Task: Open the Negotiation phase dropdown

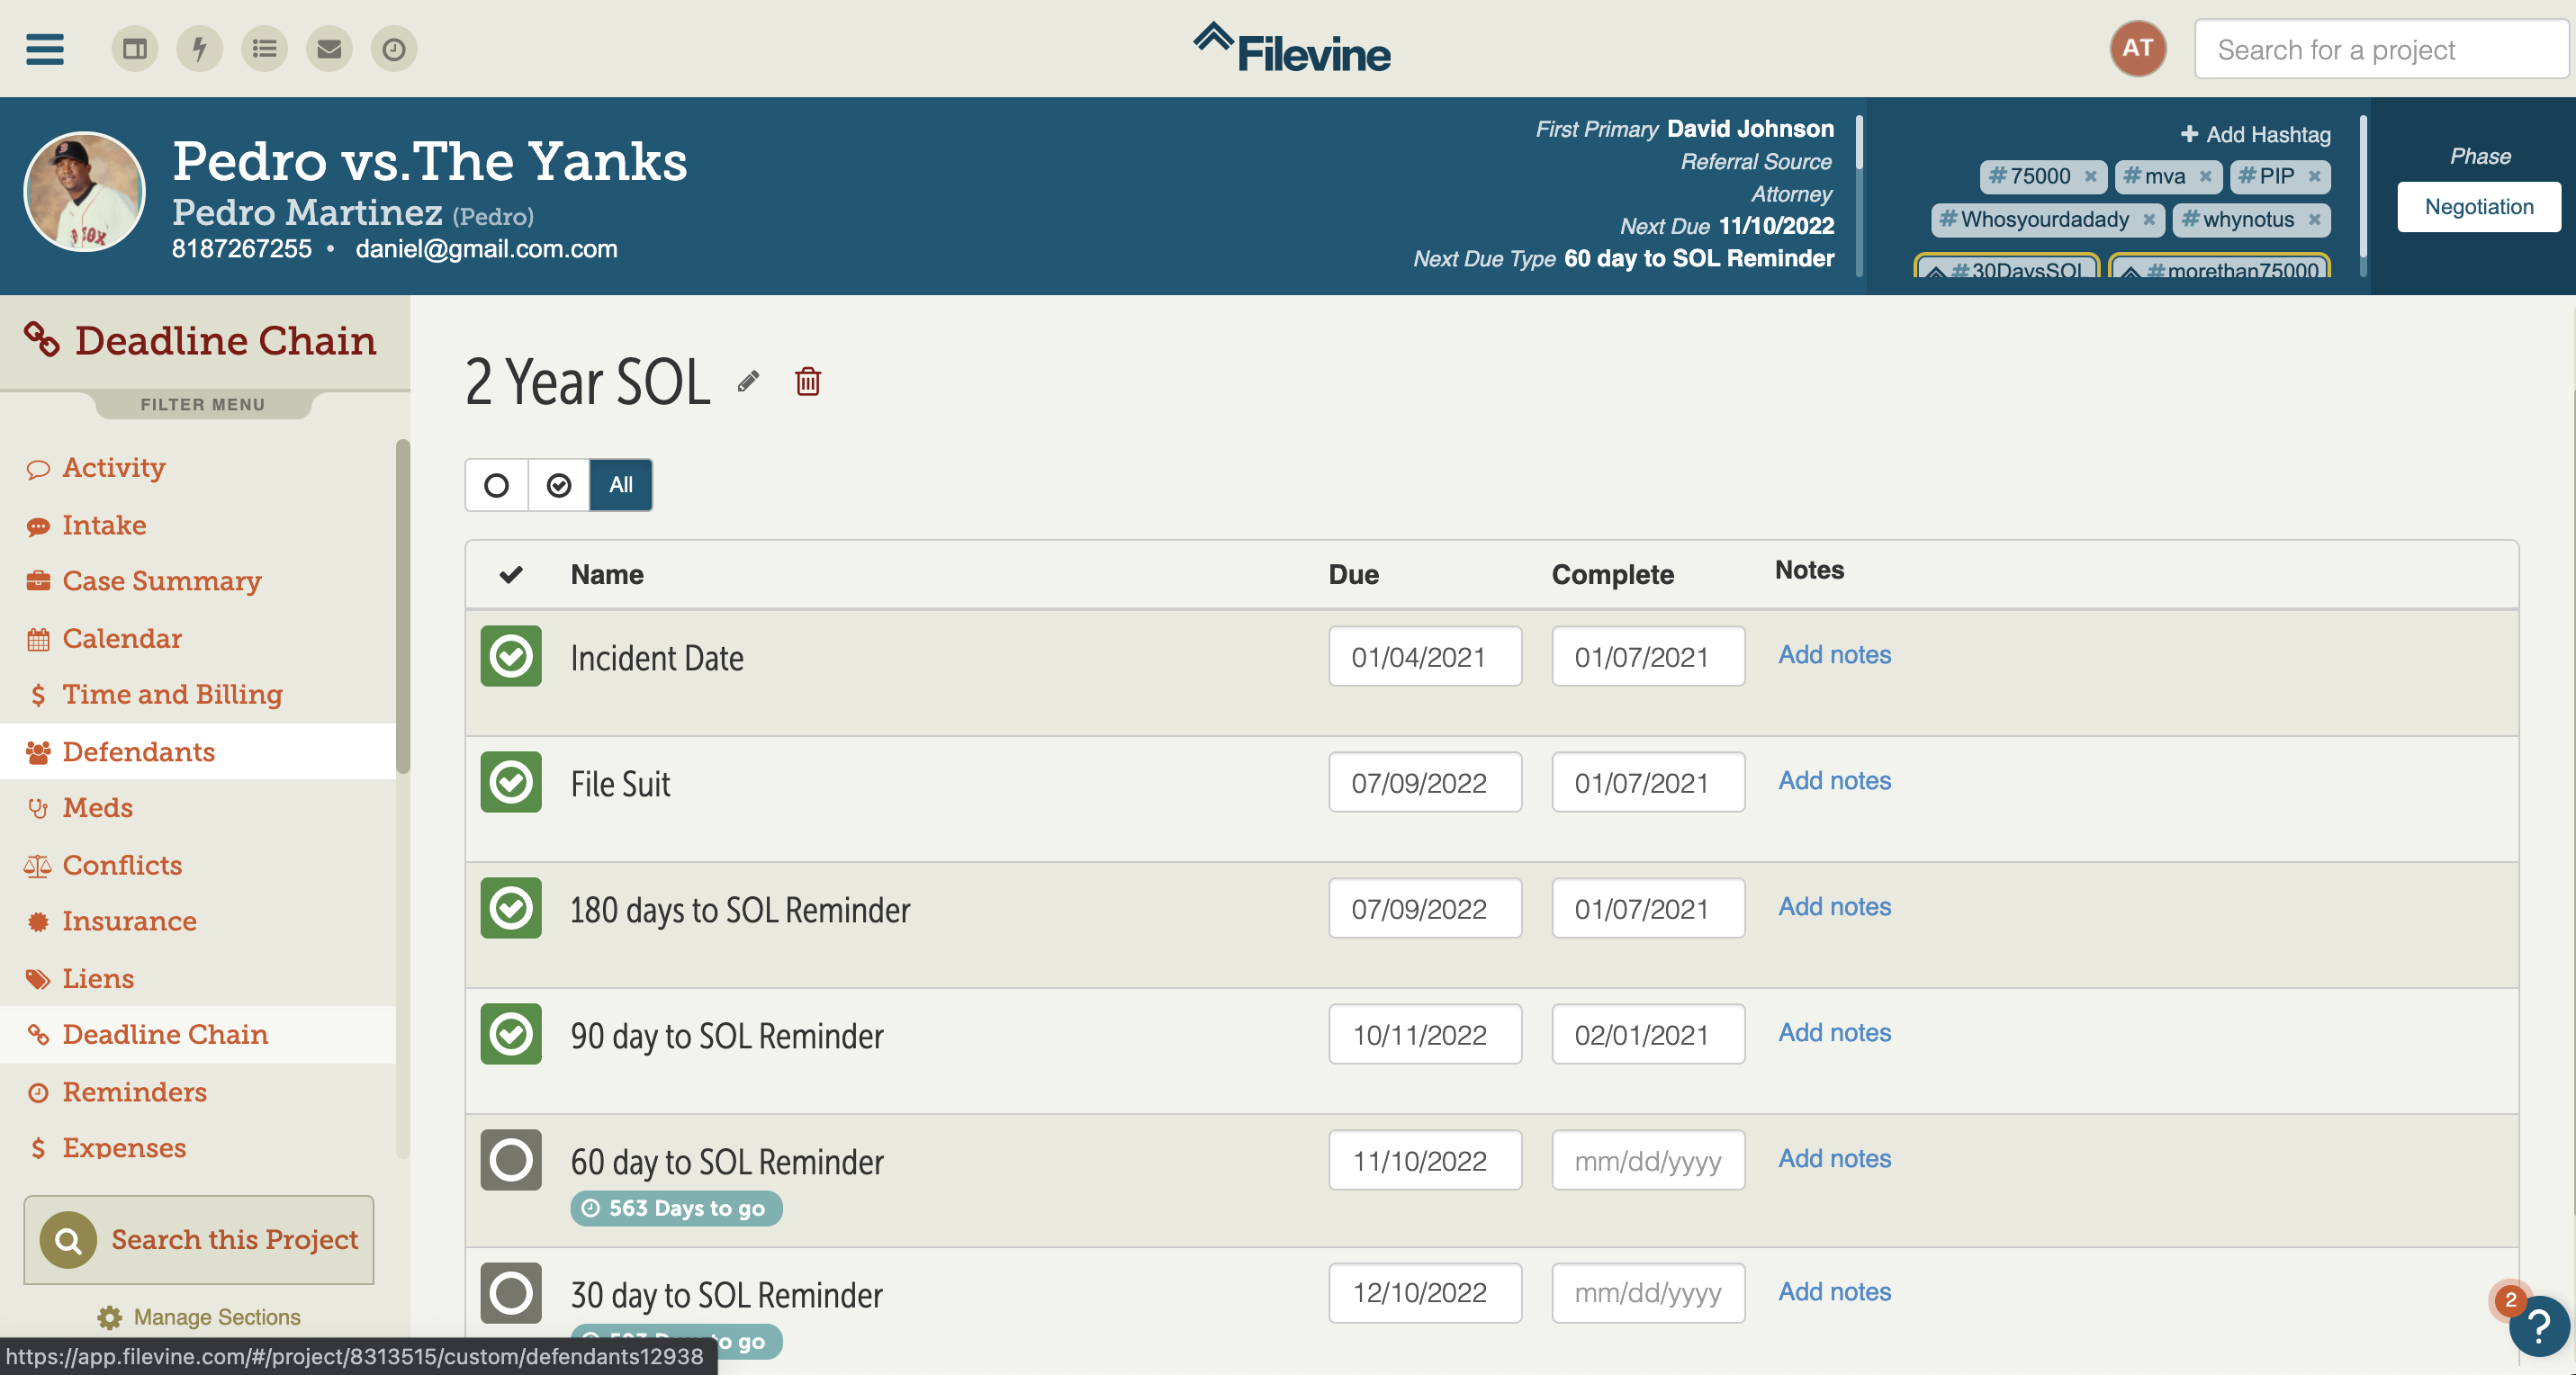Action: [2478, 207]
